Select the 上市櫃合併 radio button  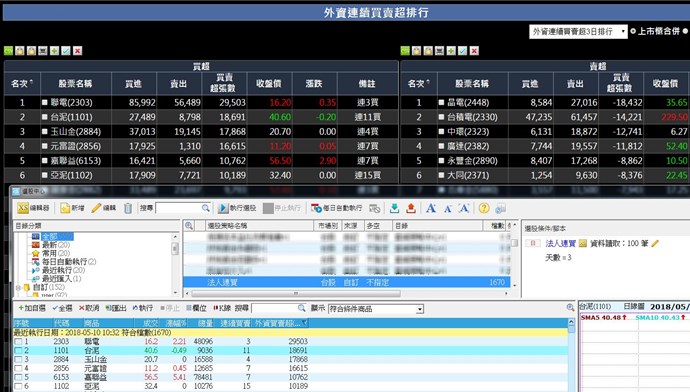(x=633, y=31)
